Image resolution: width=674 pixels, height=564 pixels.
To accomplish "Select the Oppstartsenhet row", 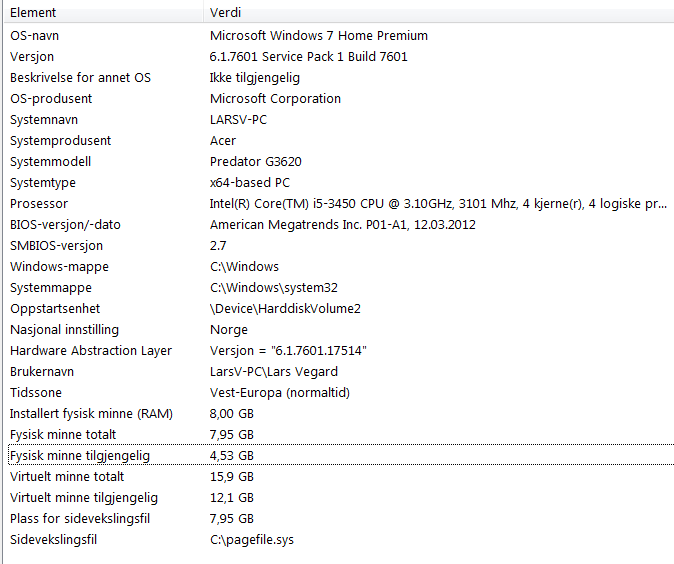I will coord(55,309).
